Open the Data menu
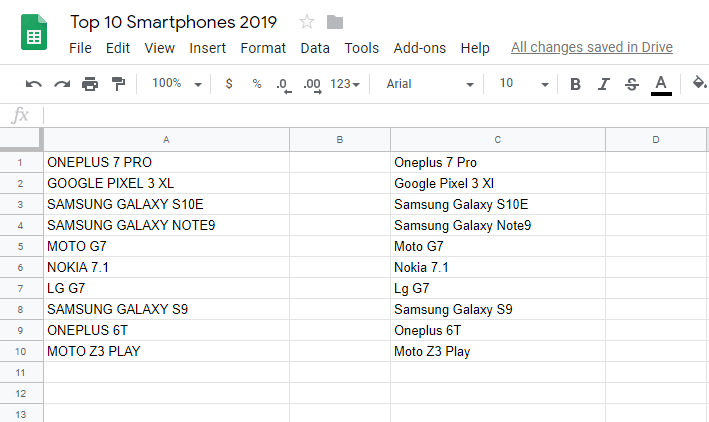The image size is (709, 422). pos(315,48)
